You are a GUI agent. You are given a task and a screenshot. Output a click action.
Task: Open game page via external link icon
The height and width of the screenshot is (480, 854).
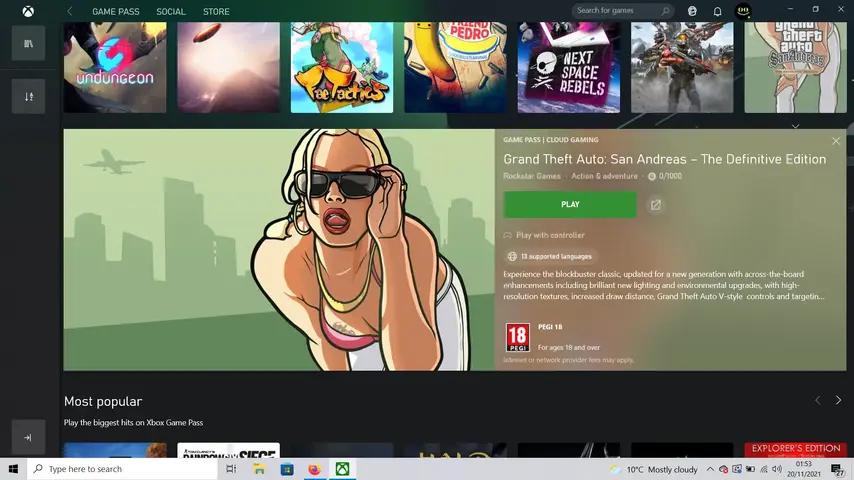pos(655,205)
